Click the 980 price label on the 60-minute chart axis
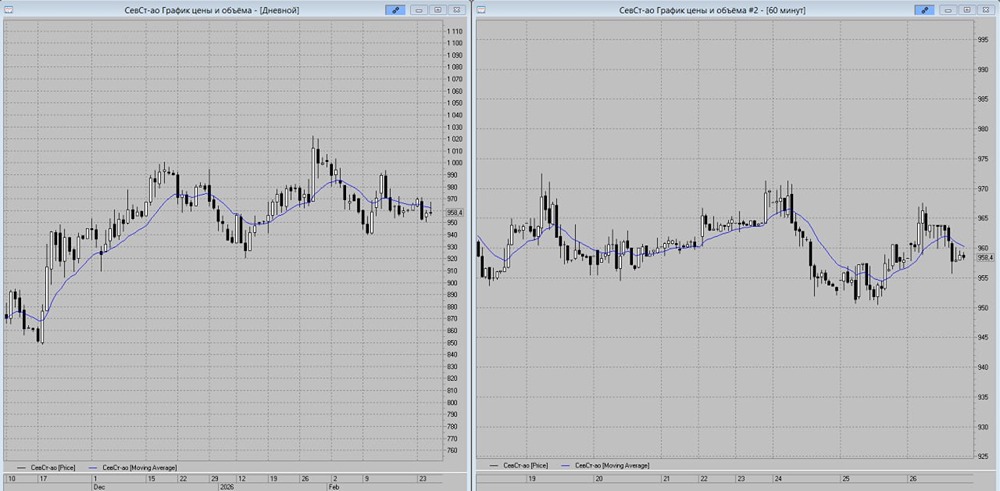The width and height of the screenshot is (1000, 491). point(983,129)
